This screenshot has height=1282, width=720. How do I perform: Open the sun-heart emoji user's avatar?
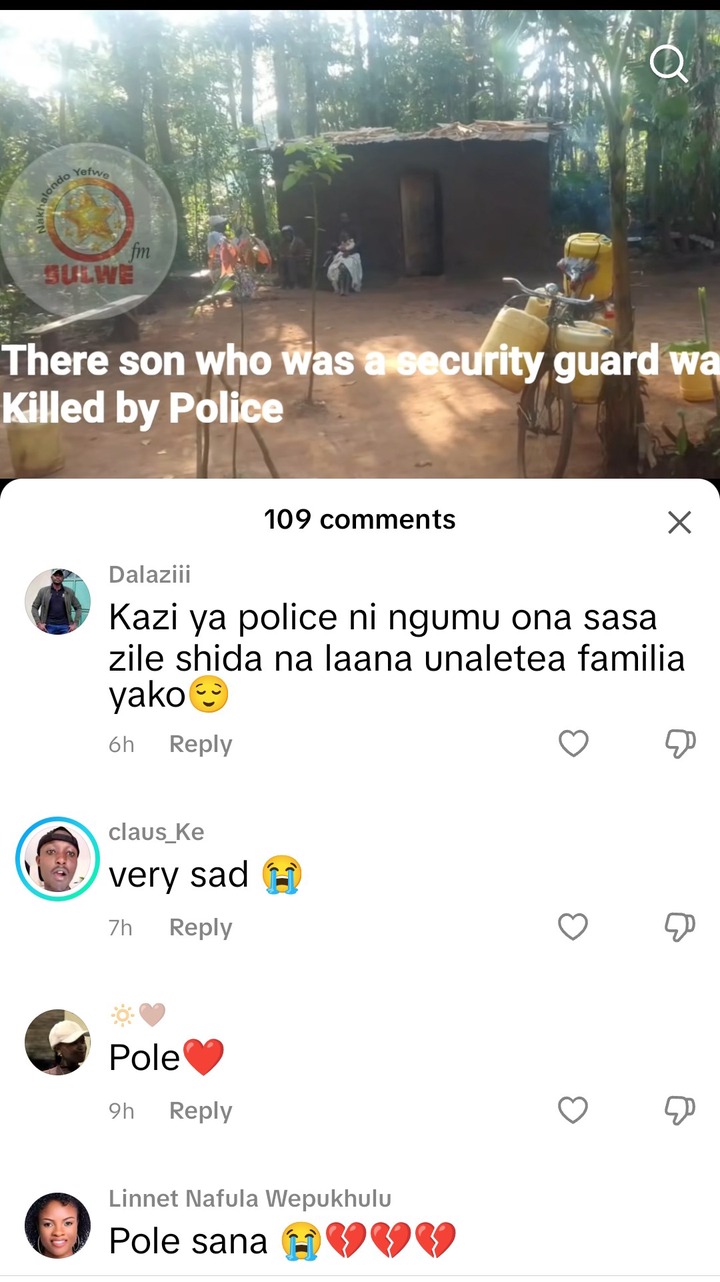point(57,1042)
